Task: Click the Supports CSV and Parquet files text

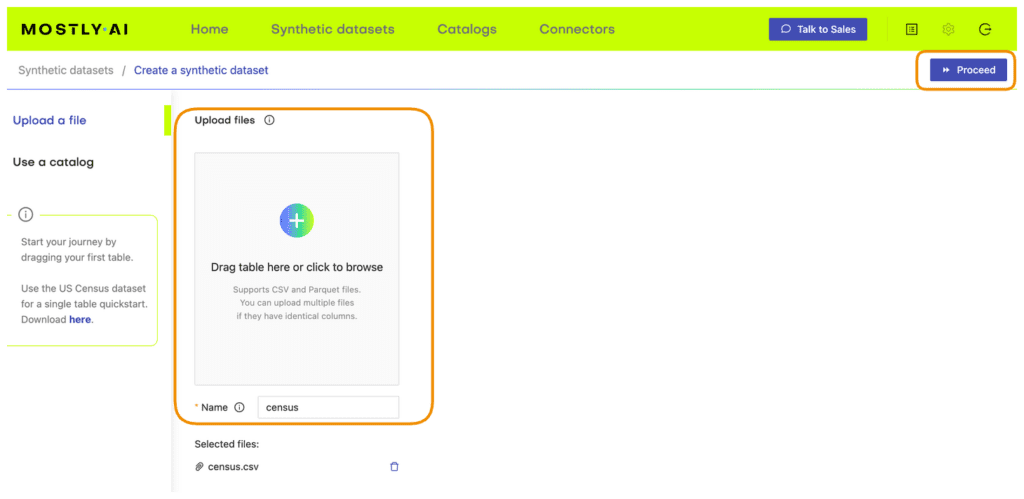Action: click(x=296, y=289)
